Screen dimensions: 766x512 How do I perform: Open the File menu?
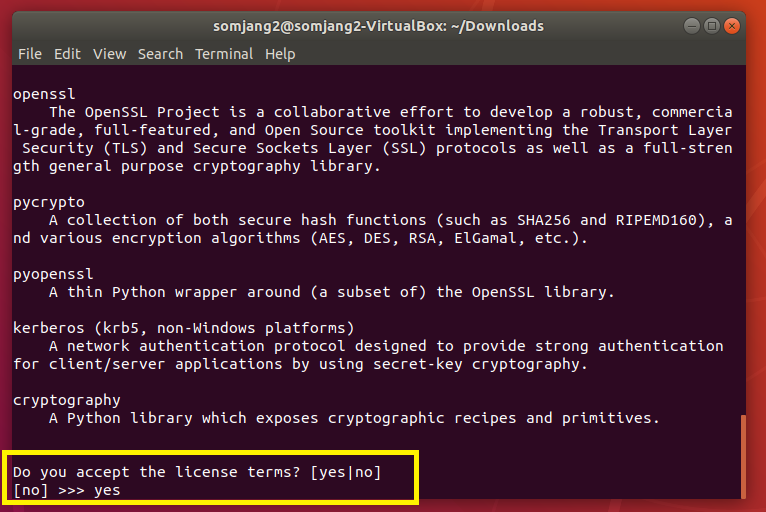point(30,54)
